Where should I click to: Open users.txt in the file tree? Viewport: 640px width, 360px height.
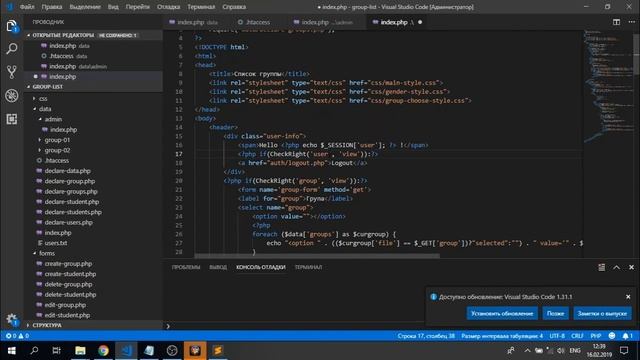[56, 243]
